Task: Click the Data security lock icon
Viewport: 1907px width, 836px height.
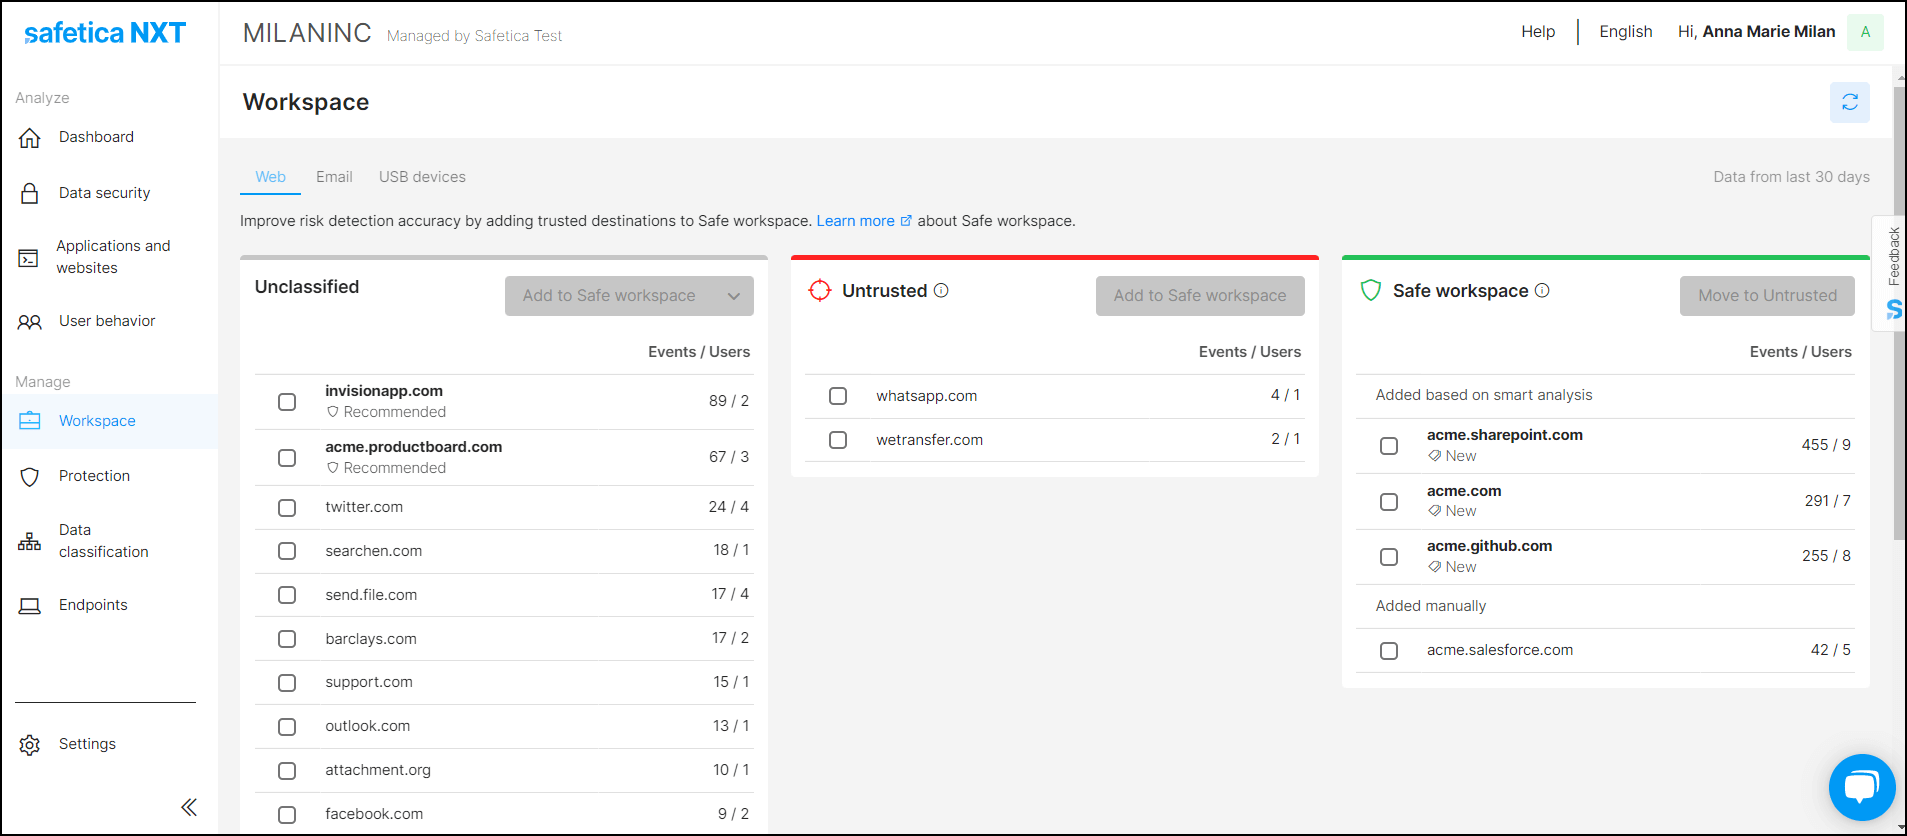Action: pyautogui.click(x=30, y=193)
